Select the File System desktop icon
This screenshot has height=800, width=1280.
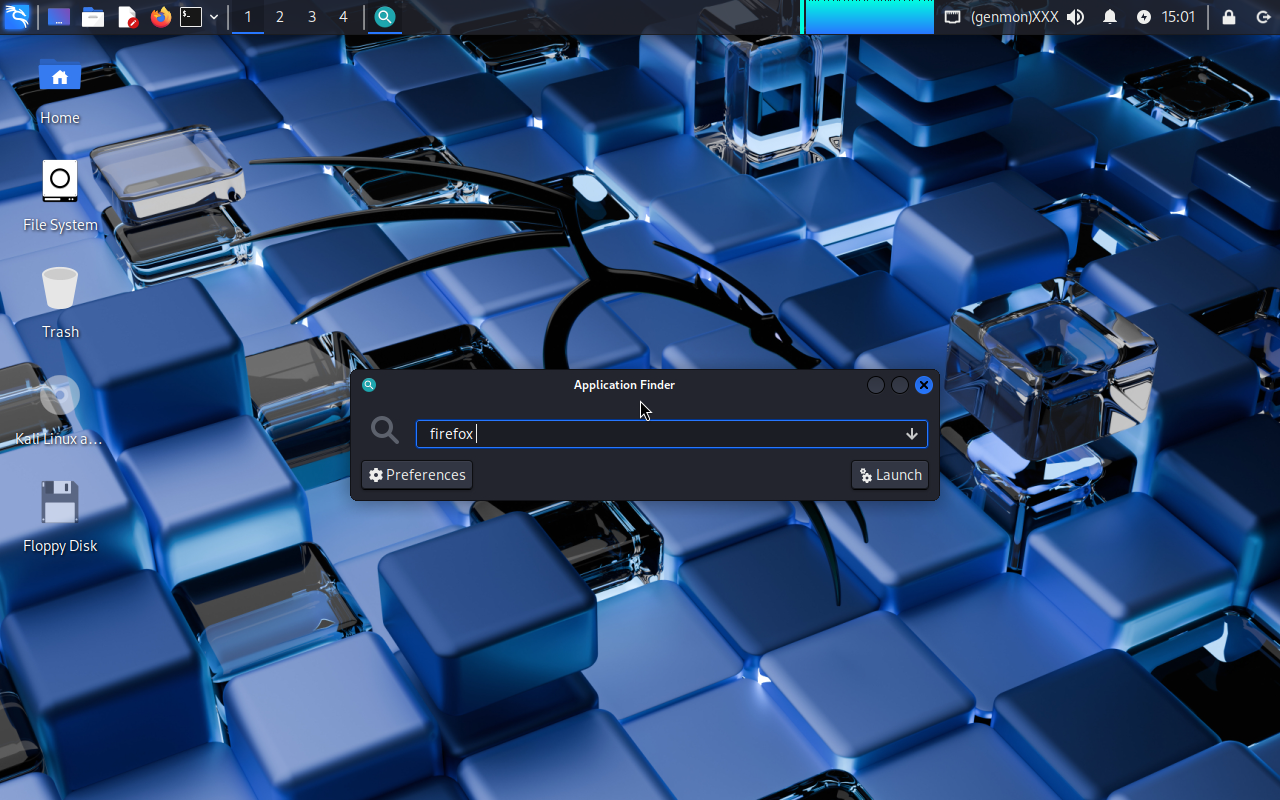60,197
